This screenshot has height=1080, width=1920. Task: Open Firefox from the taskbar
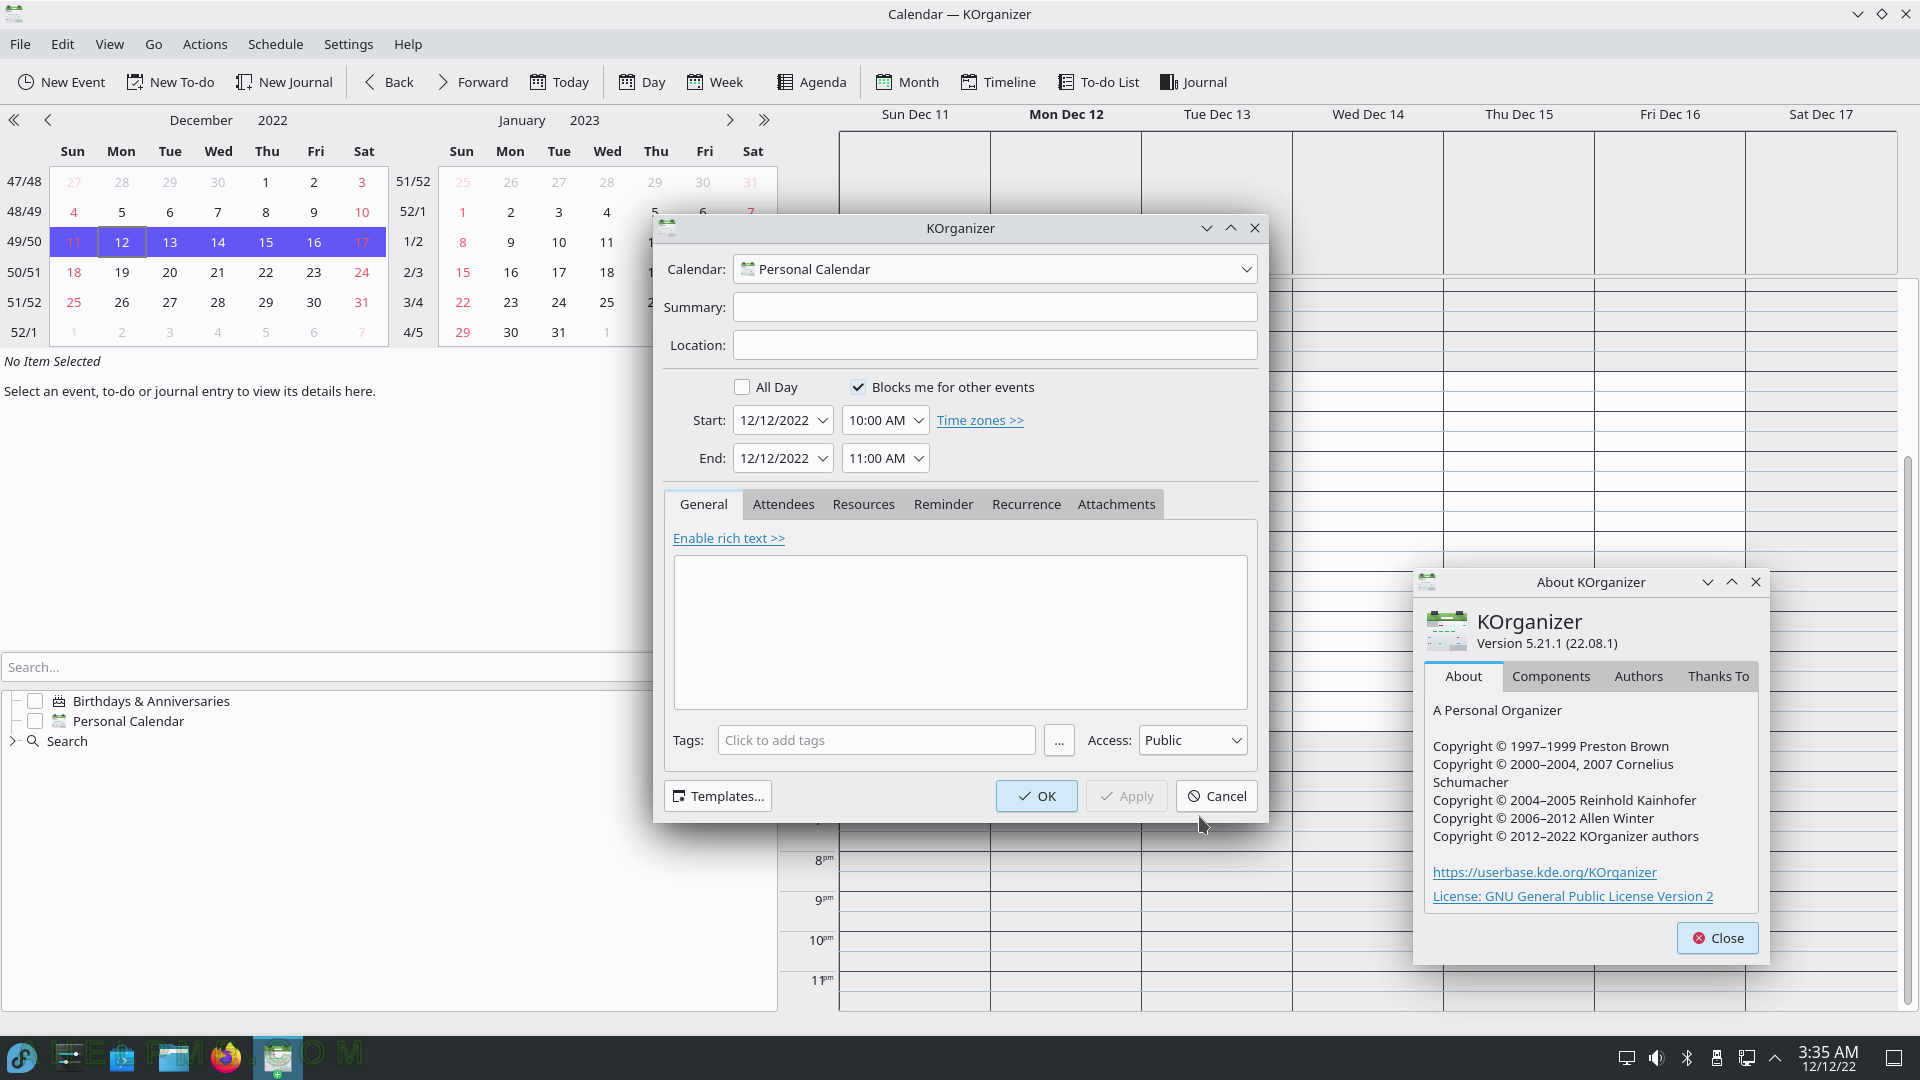click(x=226, y=1057)
